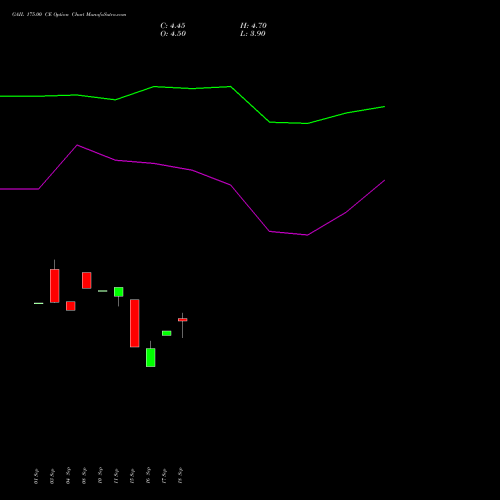Image resolution: width=500 pixels, height=500 pixels.
Task: Click the "18 Sep" date axis label
Action: pyautogui.click(x=180, y=476)
